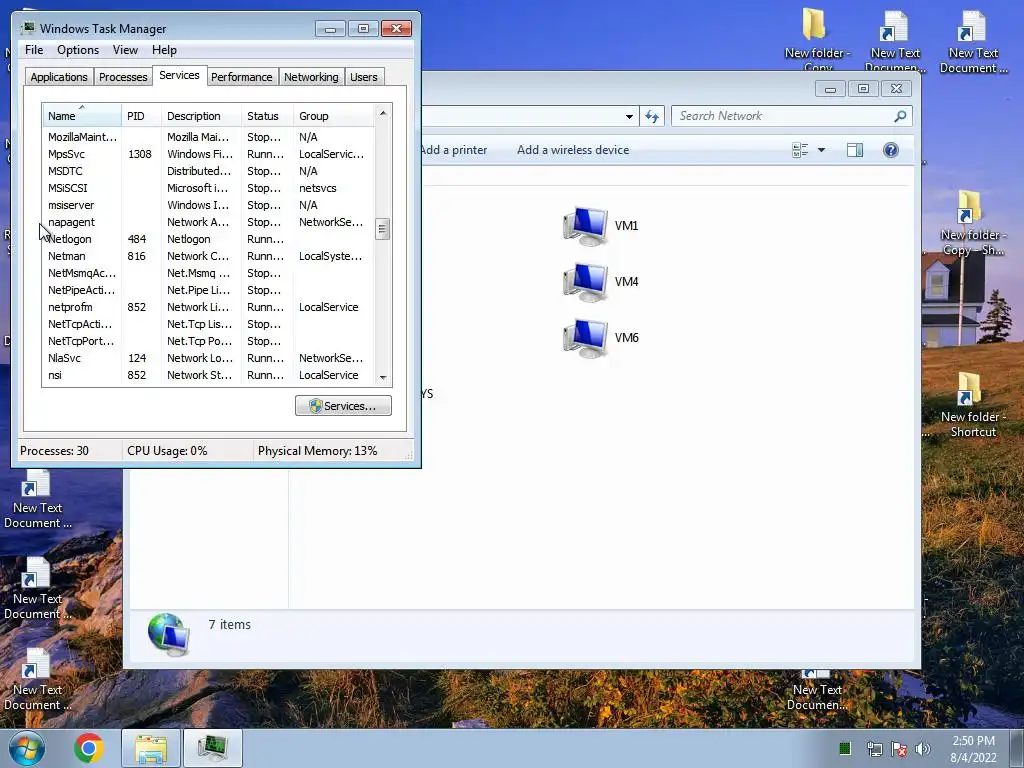This screenshot has width=1024, height=768.
Task: Select the msiserver service row
Action: (208, 205)
